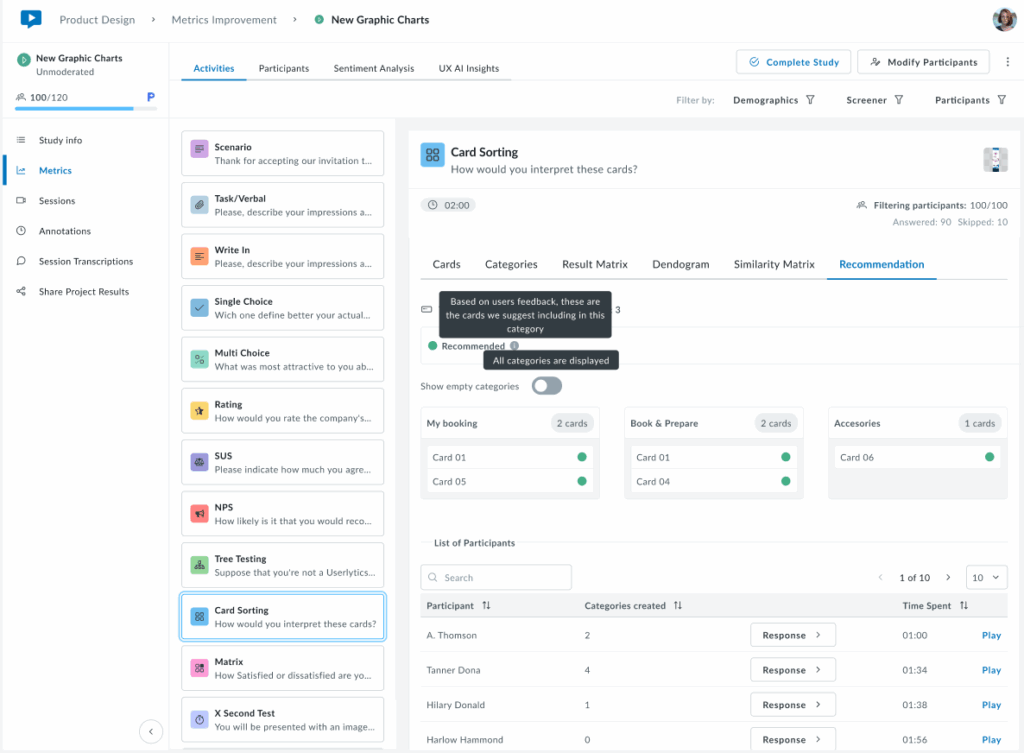
Task: Click the info icon beside Recommended
Action: click(x=514, y=346)
